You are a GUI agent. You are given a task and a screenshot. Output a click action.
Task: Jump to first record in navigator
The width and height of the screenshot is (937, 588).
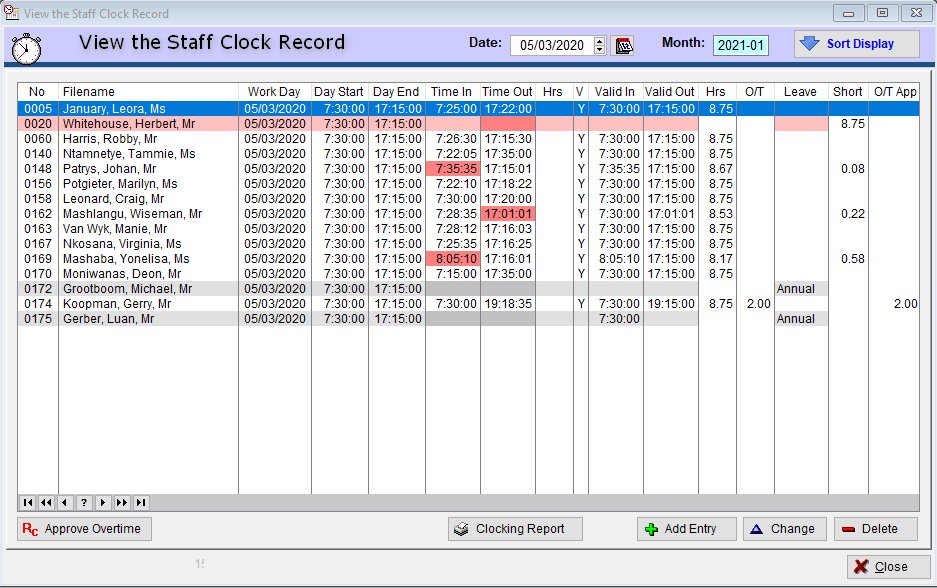tap(27, 502)
